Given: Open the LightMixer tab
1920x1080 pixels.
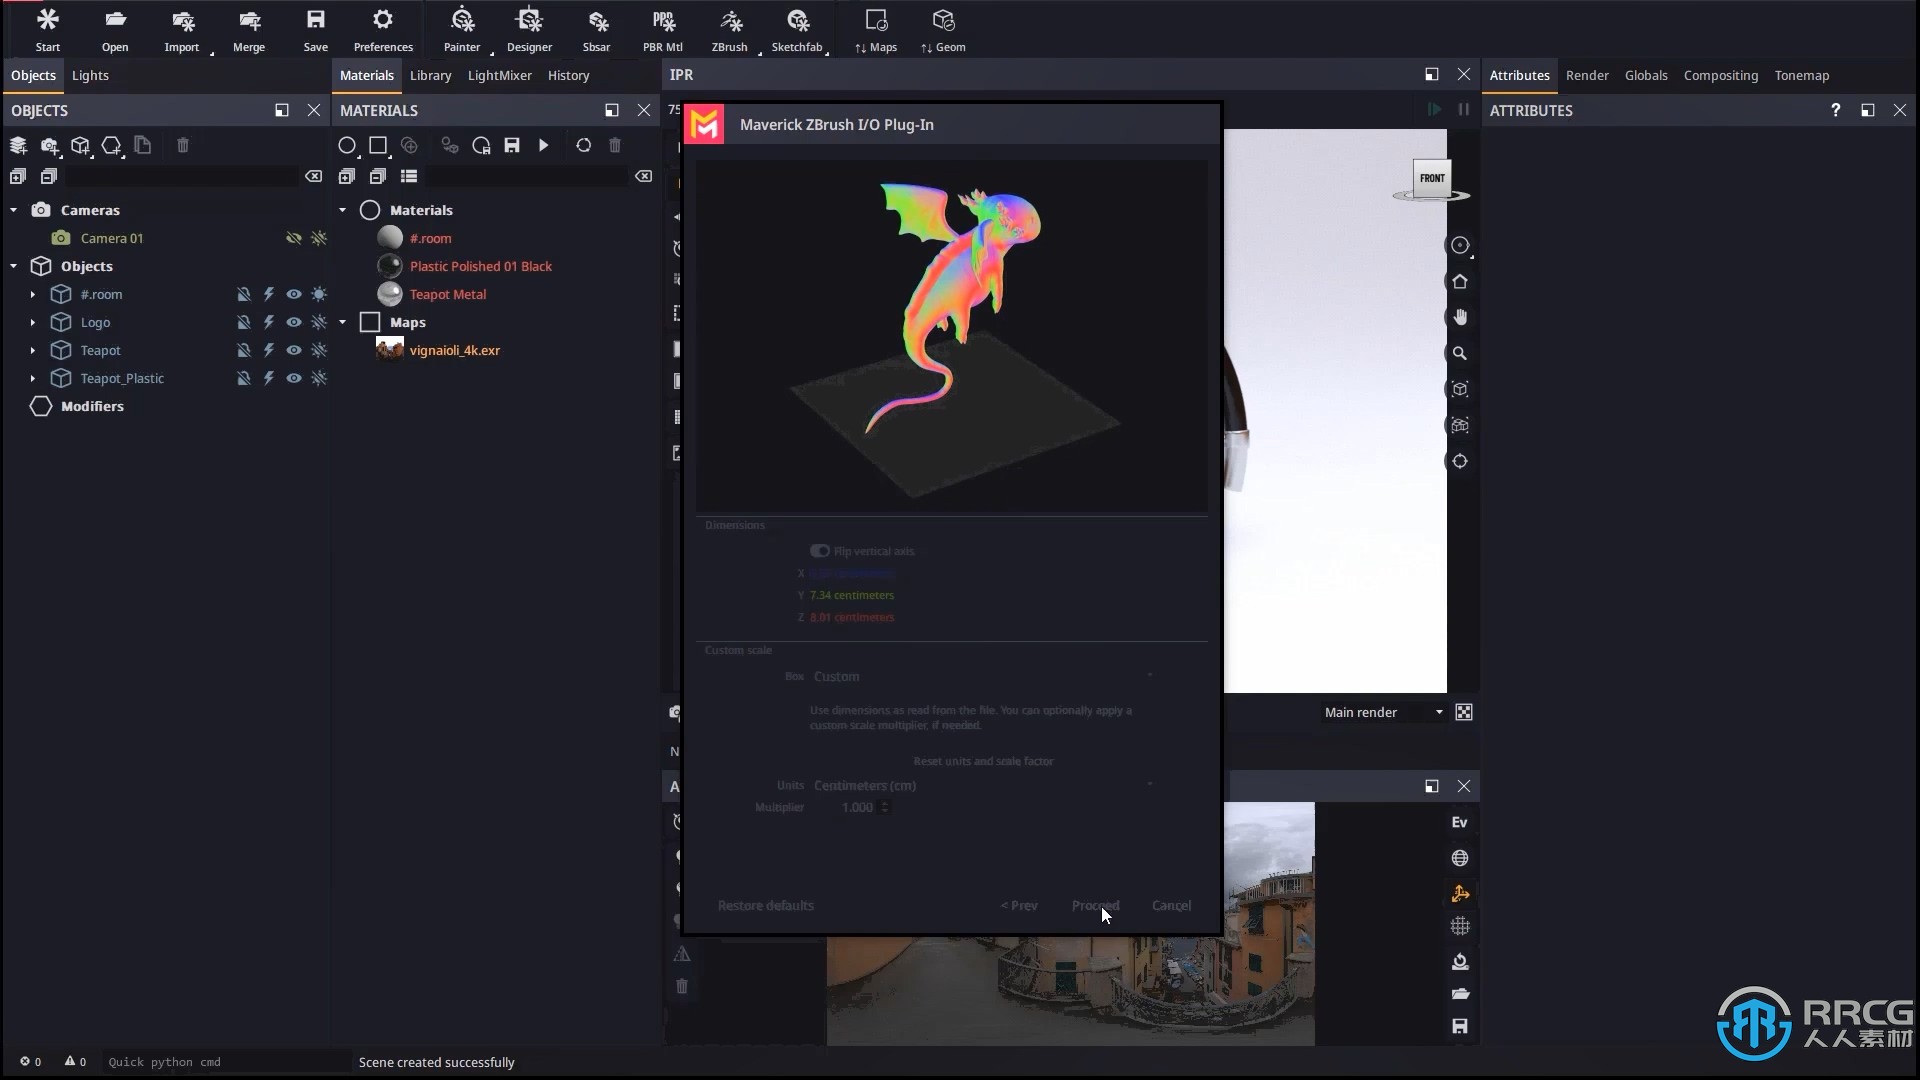Looking at the screenshot, I should coord(500,75).
